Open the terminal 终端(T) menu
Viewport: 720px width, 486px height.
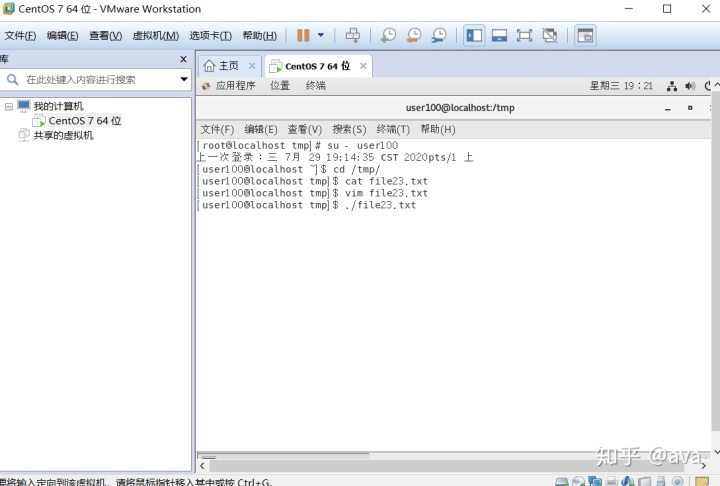tap(393, 130)
